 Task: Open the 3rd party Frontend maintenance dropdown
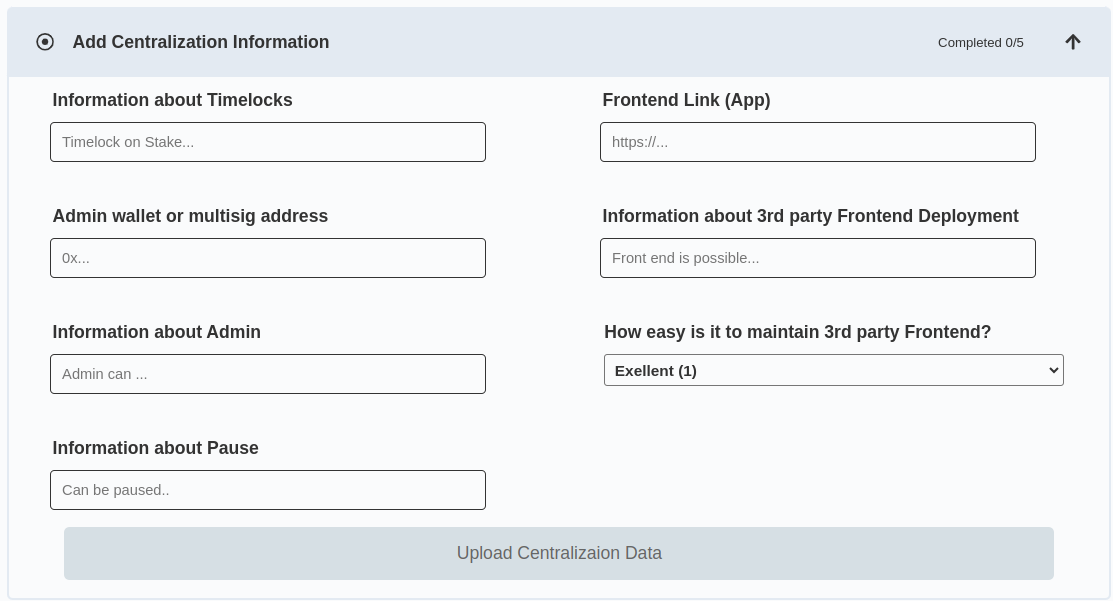833,370
